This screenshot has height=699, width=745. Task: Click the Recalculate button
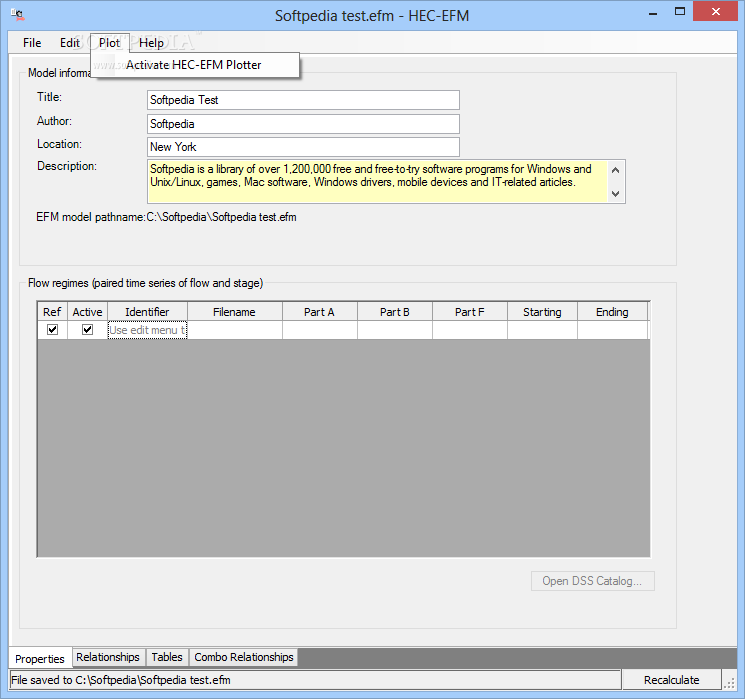[671, 680]
